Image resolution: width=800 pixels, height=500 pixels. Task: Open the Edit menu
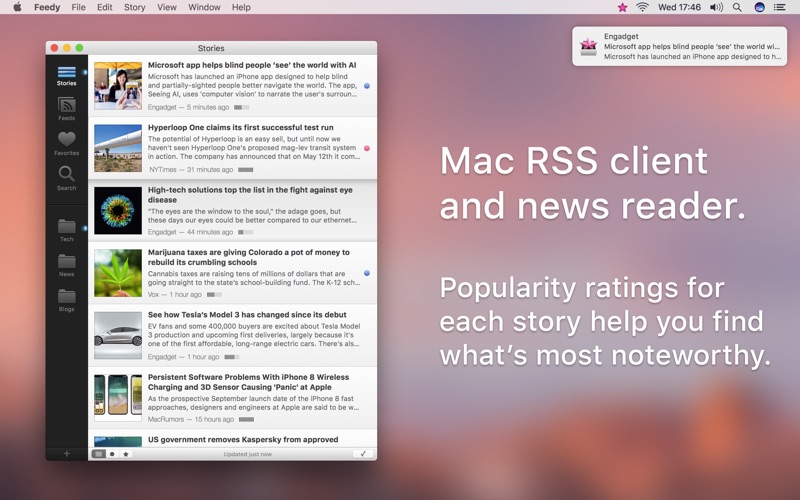(105, 7)
